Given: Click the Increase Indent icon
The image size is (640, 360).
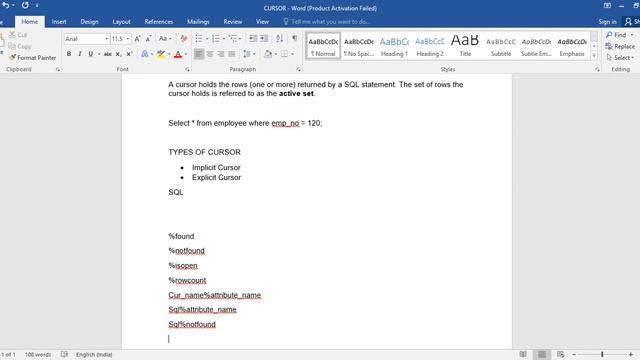Looking at the screenshot, I should 264,38.
